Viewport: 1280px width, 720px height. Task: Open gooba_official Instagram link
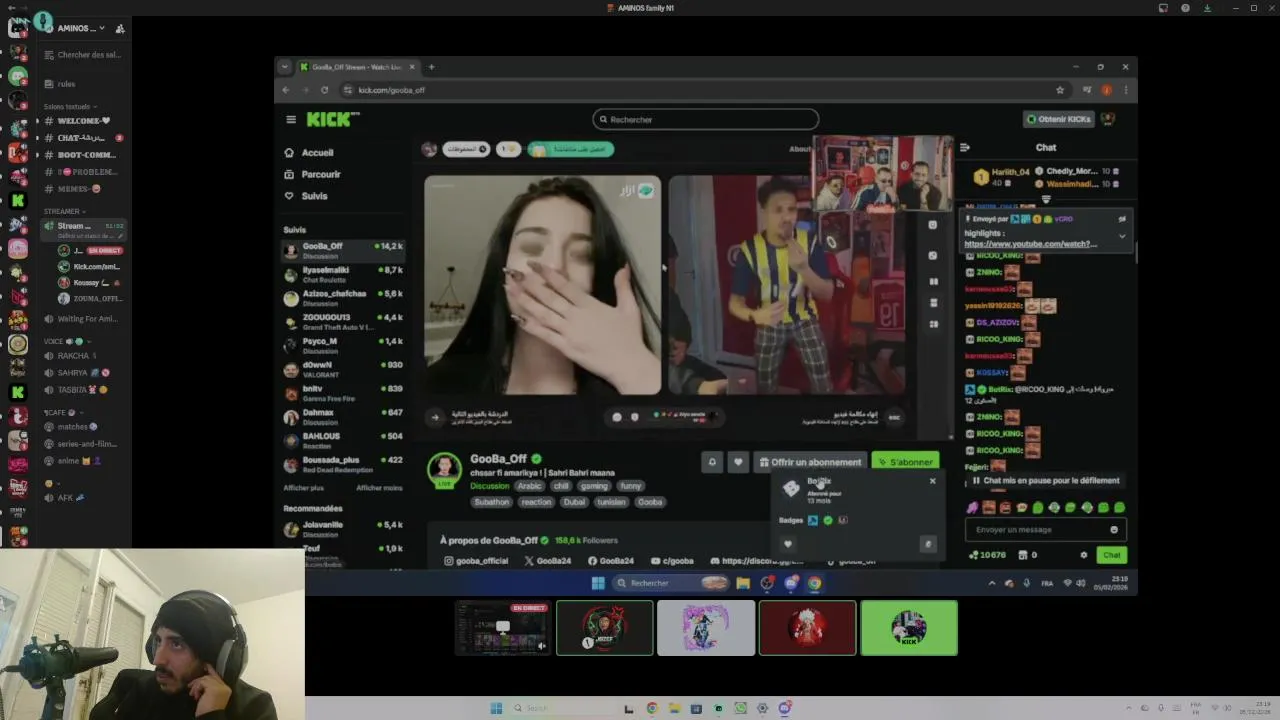(x=475, y=561)
